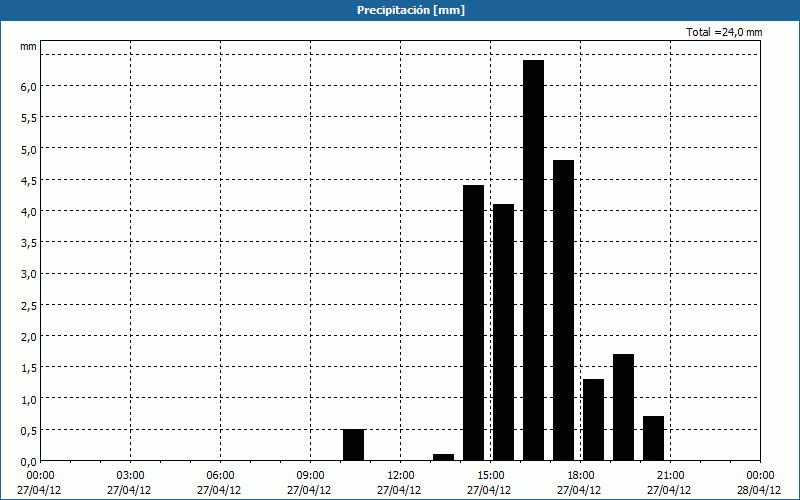Click the 3,0 y-axis label
Viewport: 800px width, 500px height.
pyautogui.click(x=29, y=274)
